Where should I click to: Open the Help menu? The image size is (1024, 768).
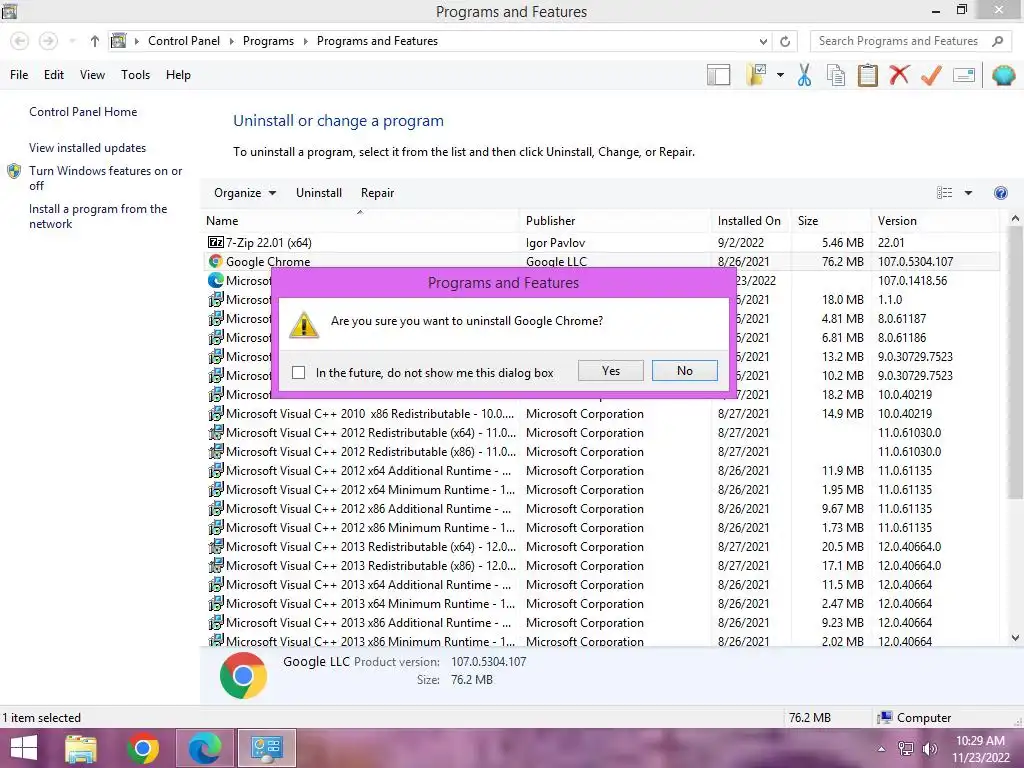(178, 75)
